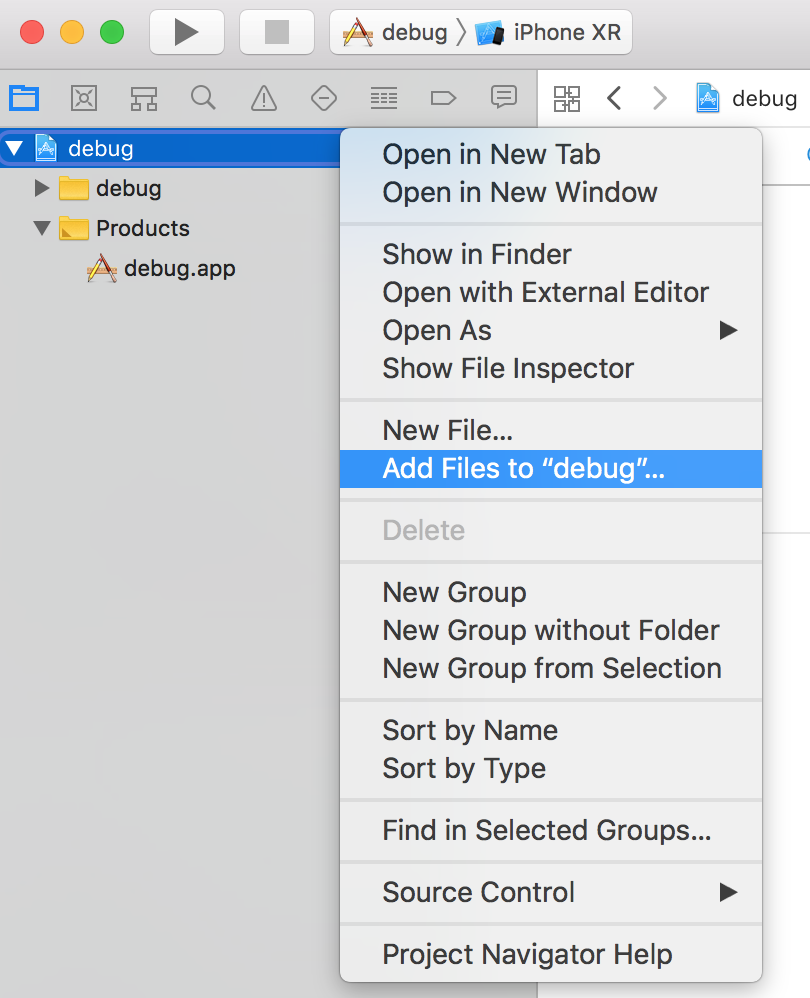
Task: Show the Issue navigator warning icon
Action: (263, 98)
